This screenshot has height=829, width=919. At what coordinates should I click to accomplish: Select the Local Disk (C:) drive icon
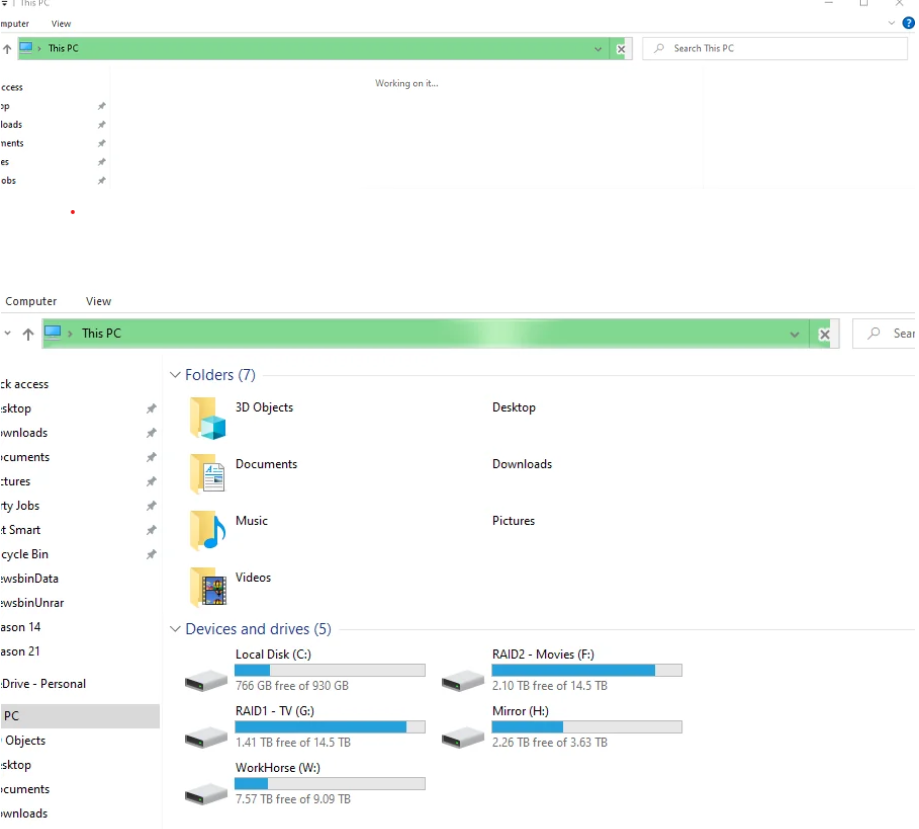click(206, 681)
